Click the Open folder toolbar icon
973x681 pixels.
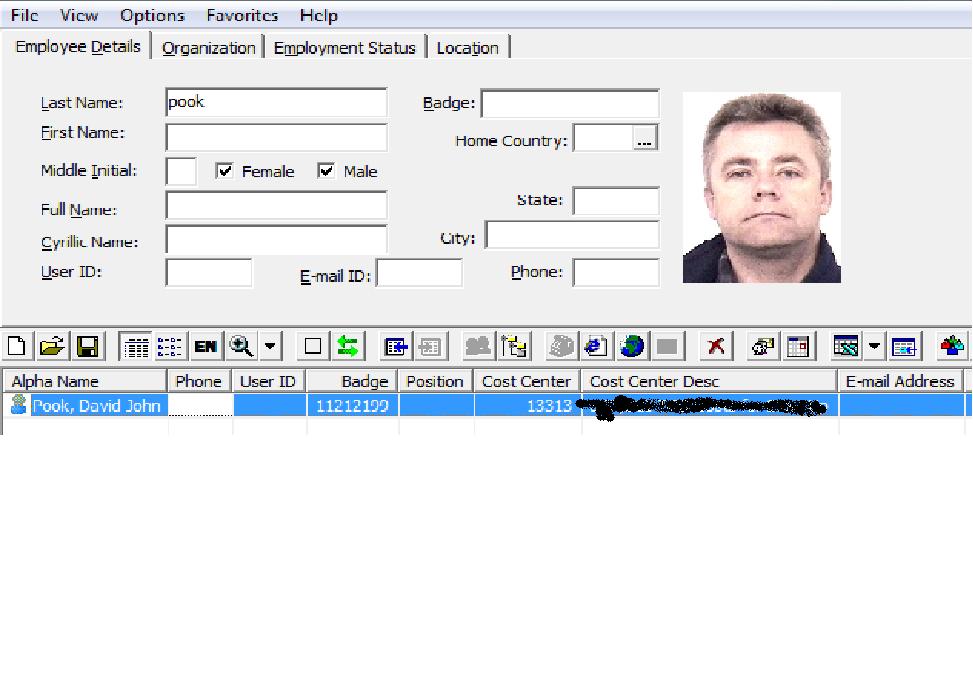coord(52,347)
